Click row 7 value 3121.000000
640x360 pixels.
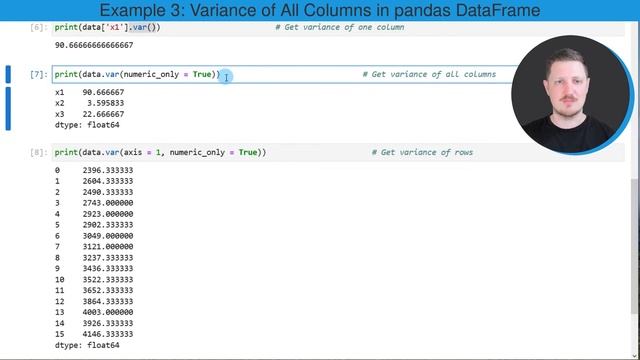108,247
